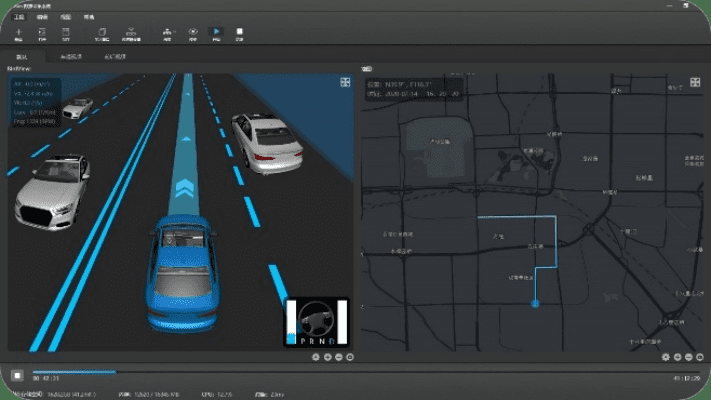Open the first menu in the menu bar

(x=19, y=18)
